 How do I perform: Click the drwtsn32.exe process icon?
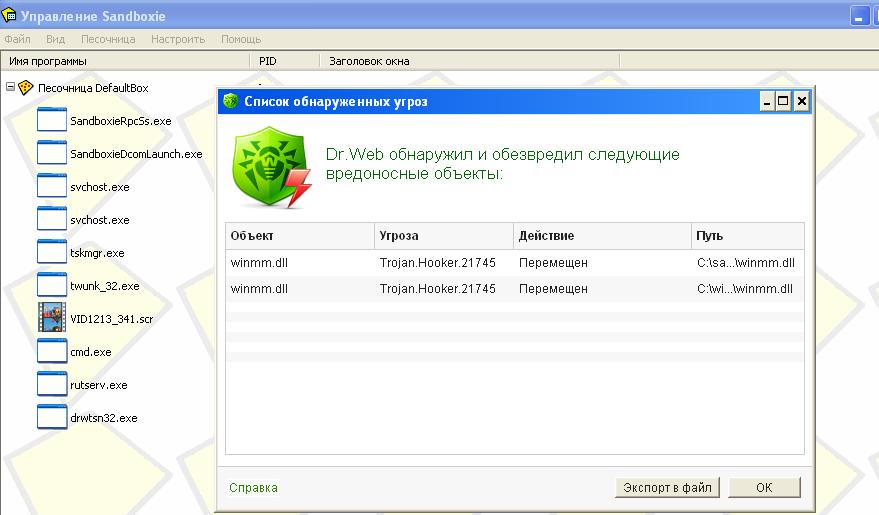[x=51, y=417]
